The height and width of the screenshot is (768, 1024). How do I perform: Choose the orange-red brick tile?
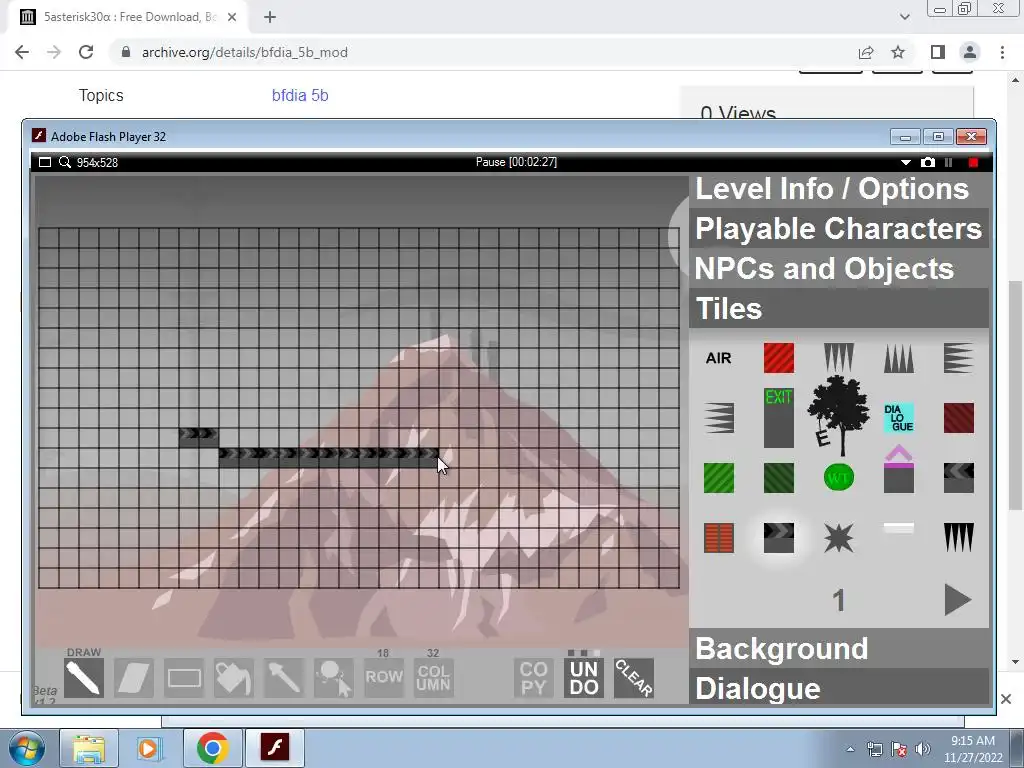tap(718, 537)
